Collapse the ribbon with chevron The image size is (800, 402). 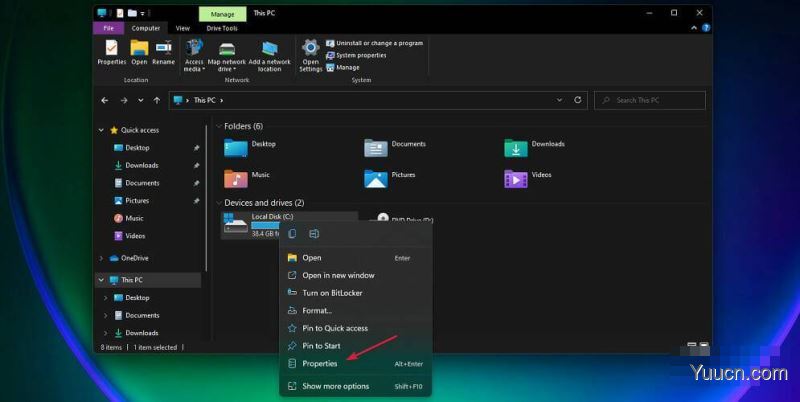[x=694, y=28]
